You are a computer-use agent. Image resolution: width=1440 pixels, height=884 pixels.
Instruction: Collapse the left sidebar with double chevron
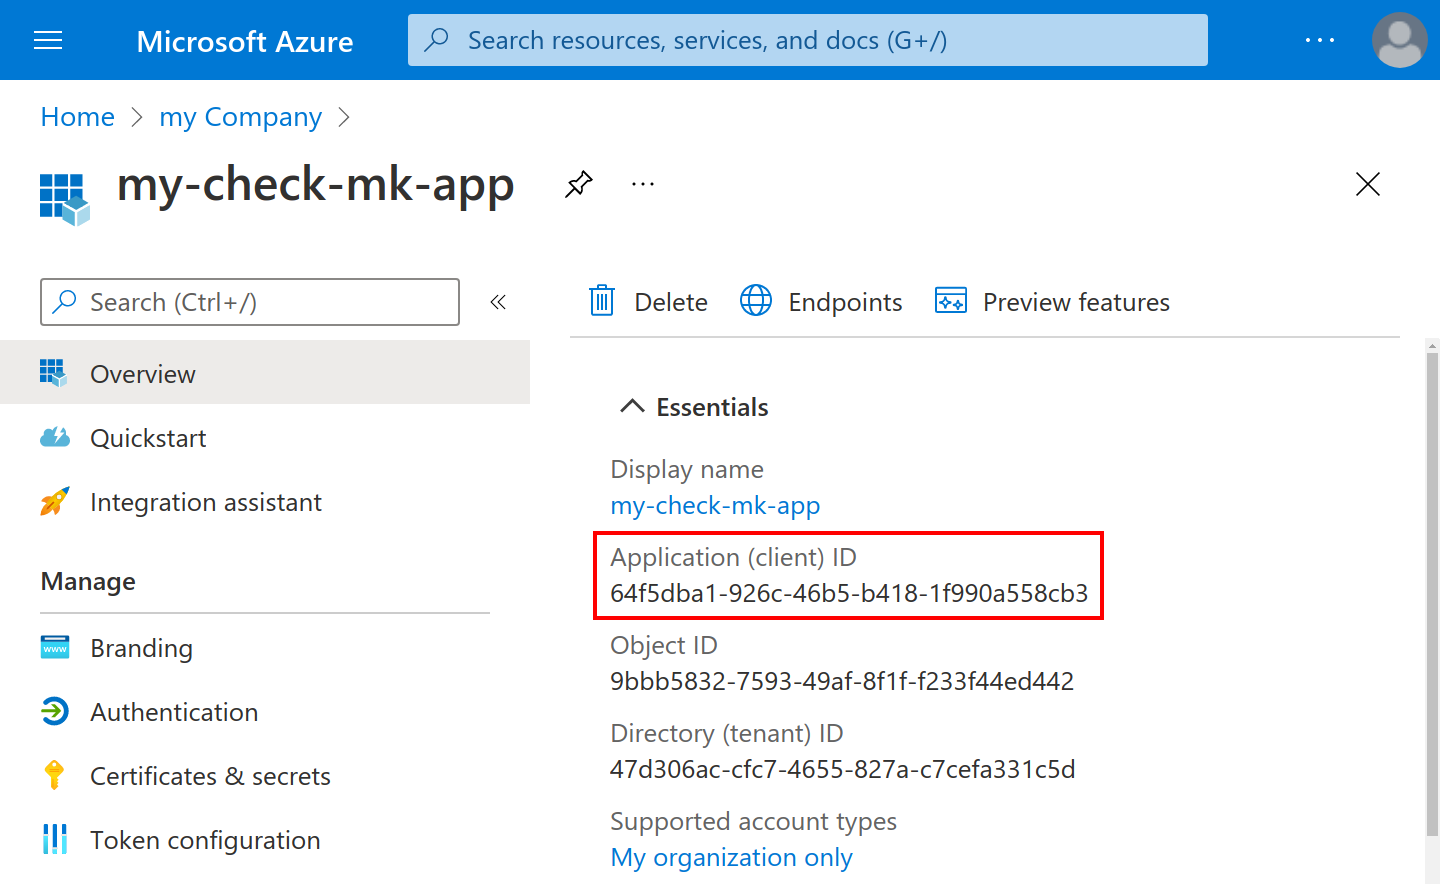click(x=498, y=302)
